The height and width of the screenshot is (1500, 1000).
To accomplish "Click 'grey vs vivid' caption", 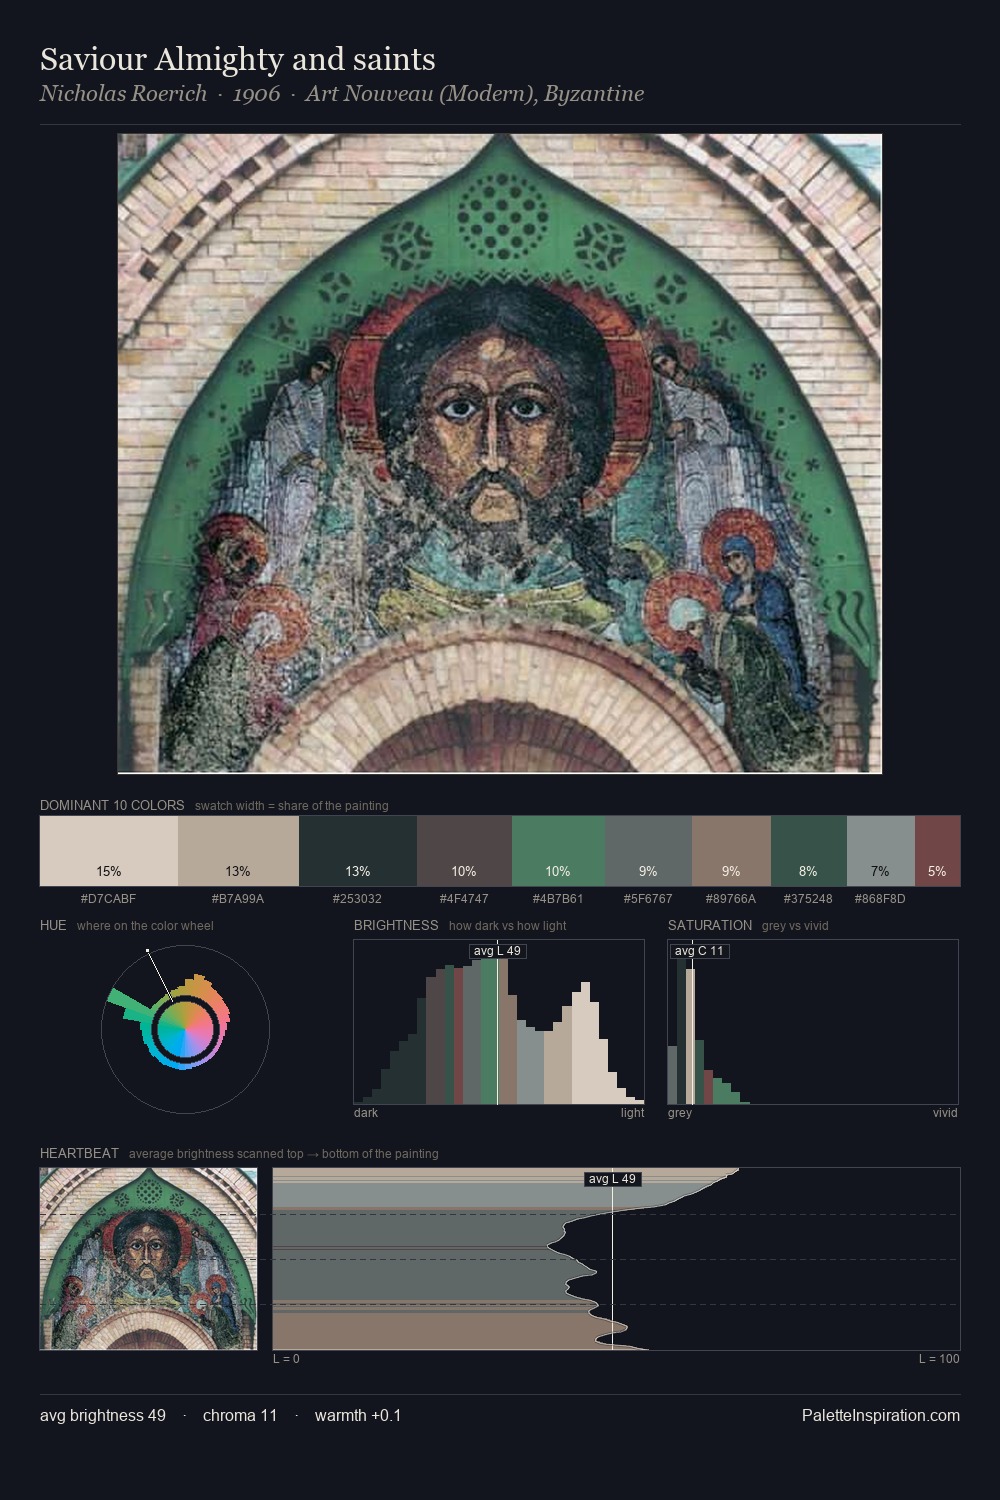I will 795,926.
